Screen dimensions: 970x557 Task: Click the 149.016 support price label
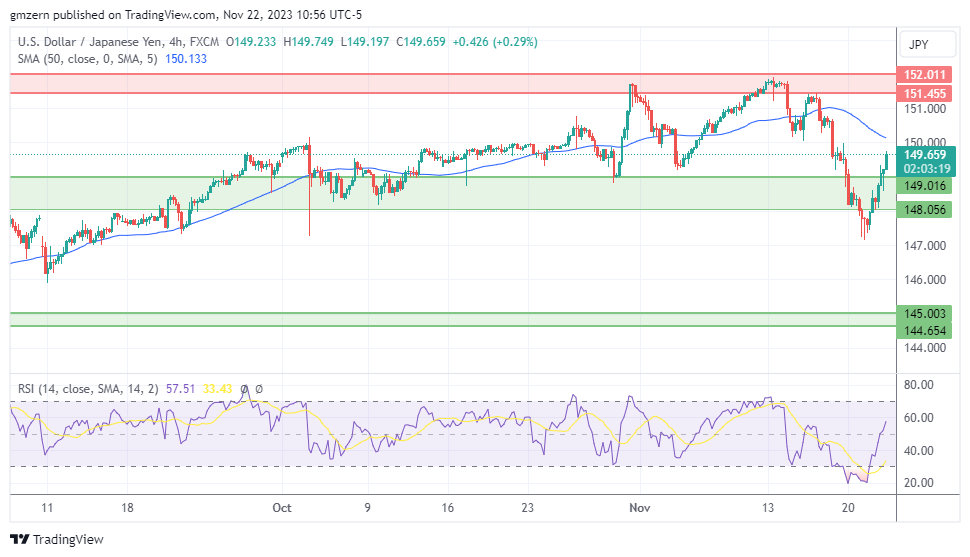[x=924, y=186]
